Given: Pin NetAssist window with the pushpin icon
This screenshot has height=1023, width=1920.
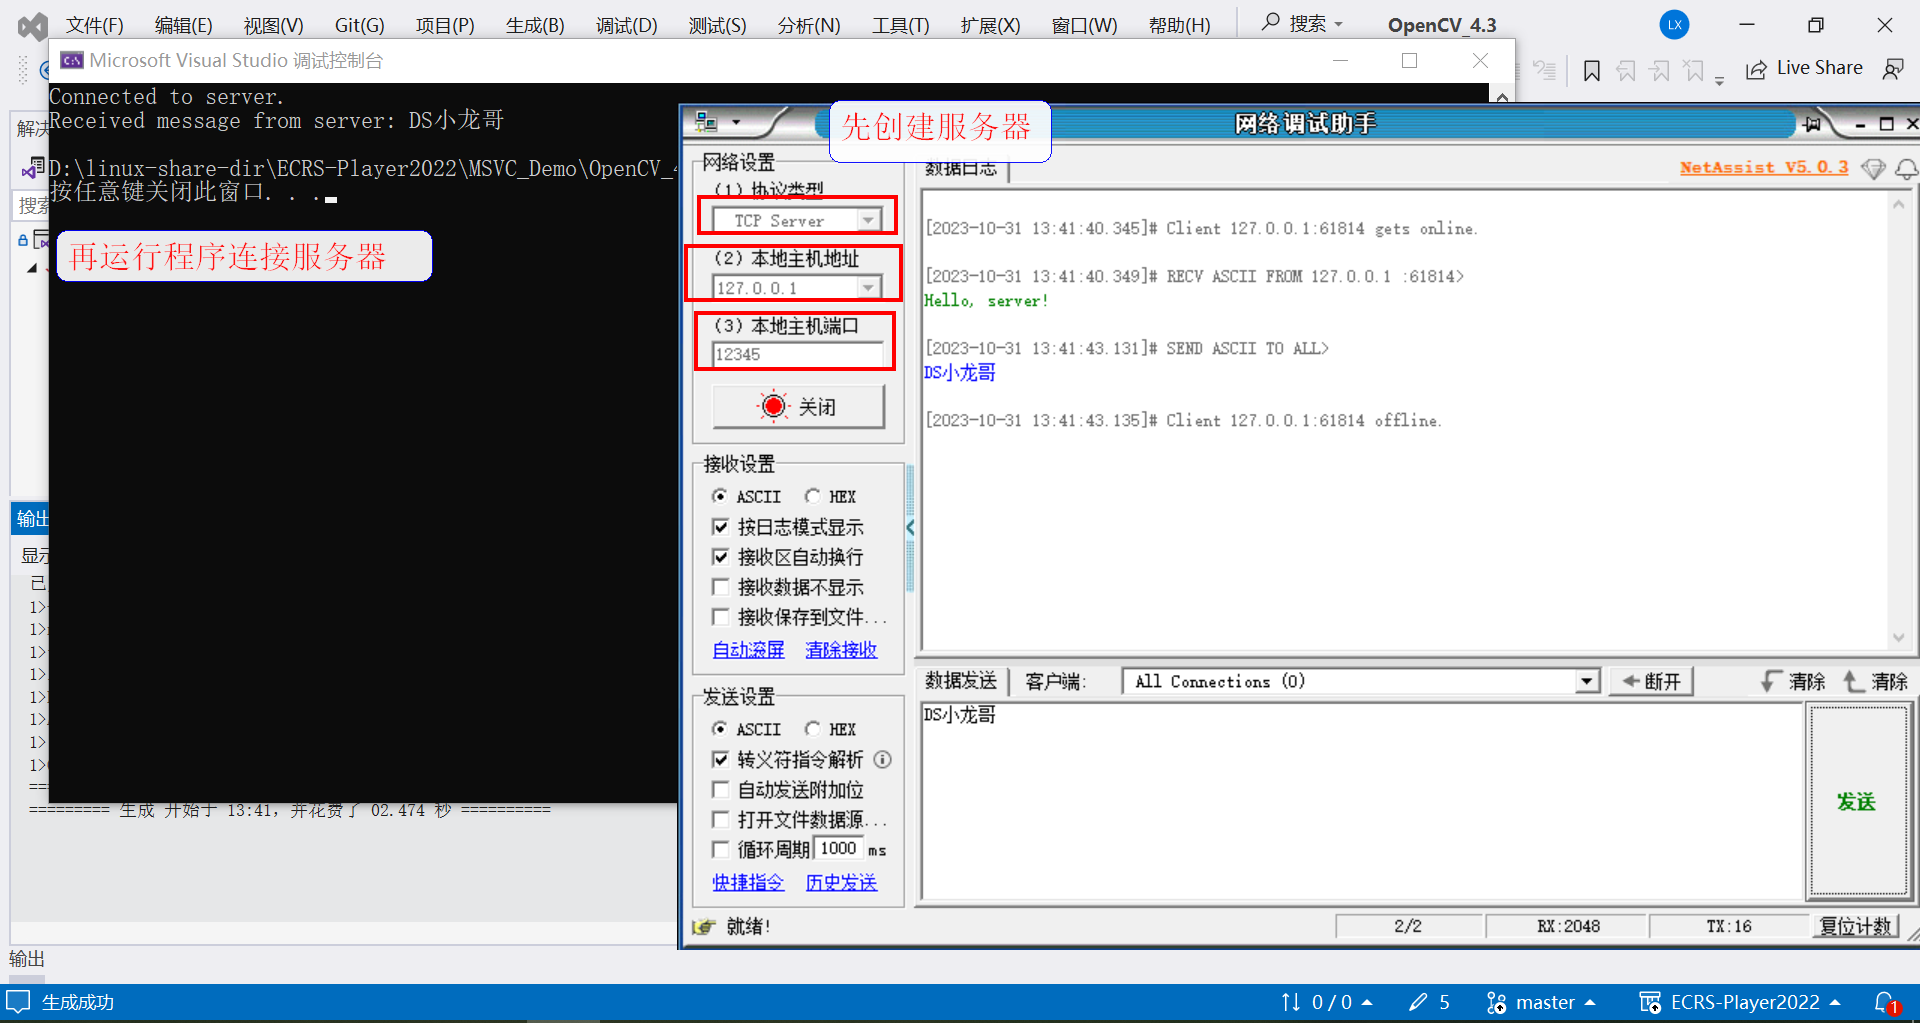Looking at the screenshot, I should (x=1810, y=124).
